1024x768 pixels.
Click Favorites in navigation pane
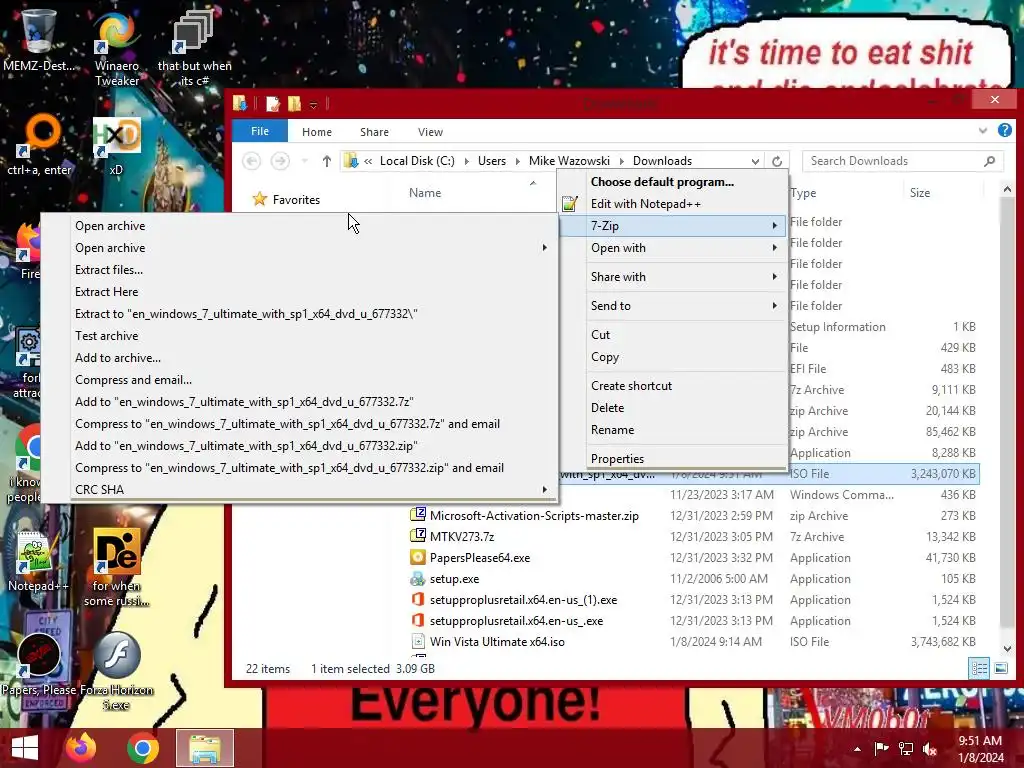pyautogui.click(x=296, y=200)
